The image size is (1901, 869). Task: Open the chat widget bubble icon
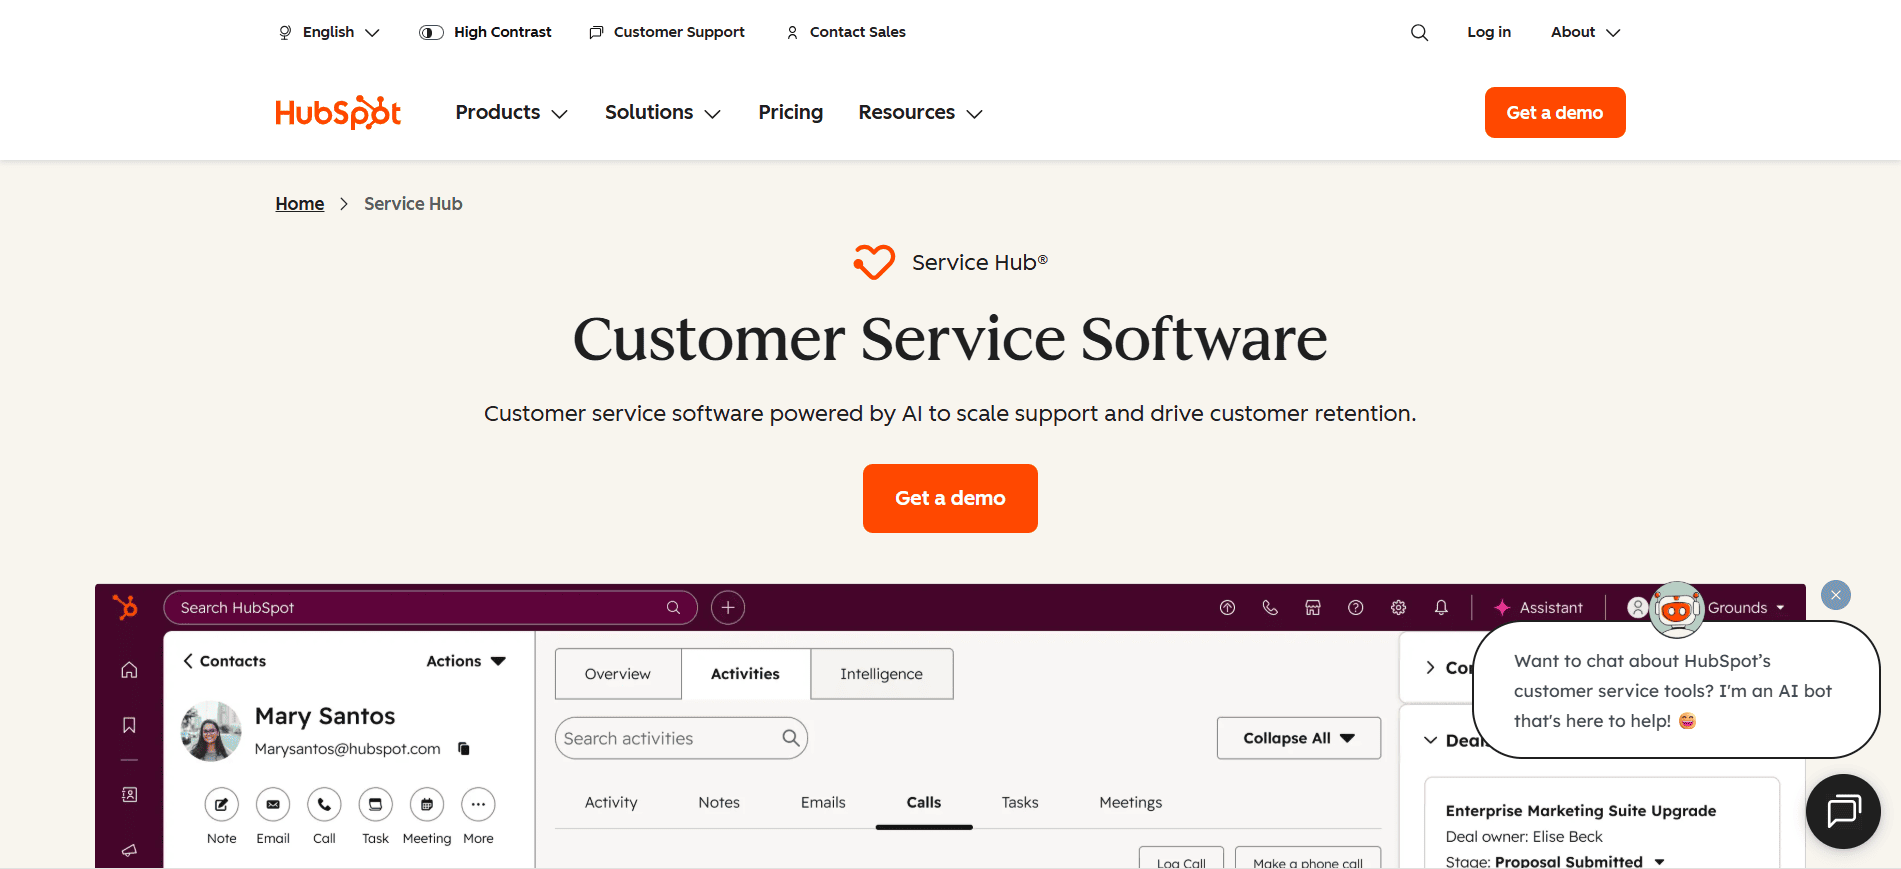1843,811
